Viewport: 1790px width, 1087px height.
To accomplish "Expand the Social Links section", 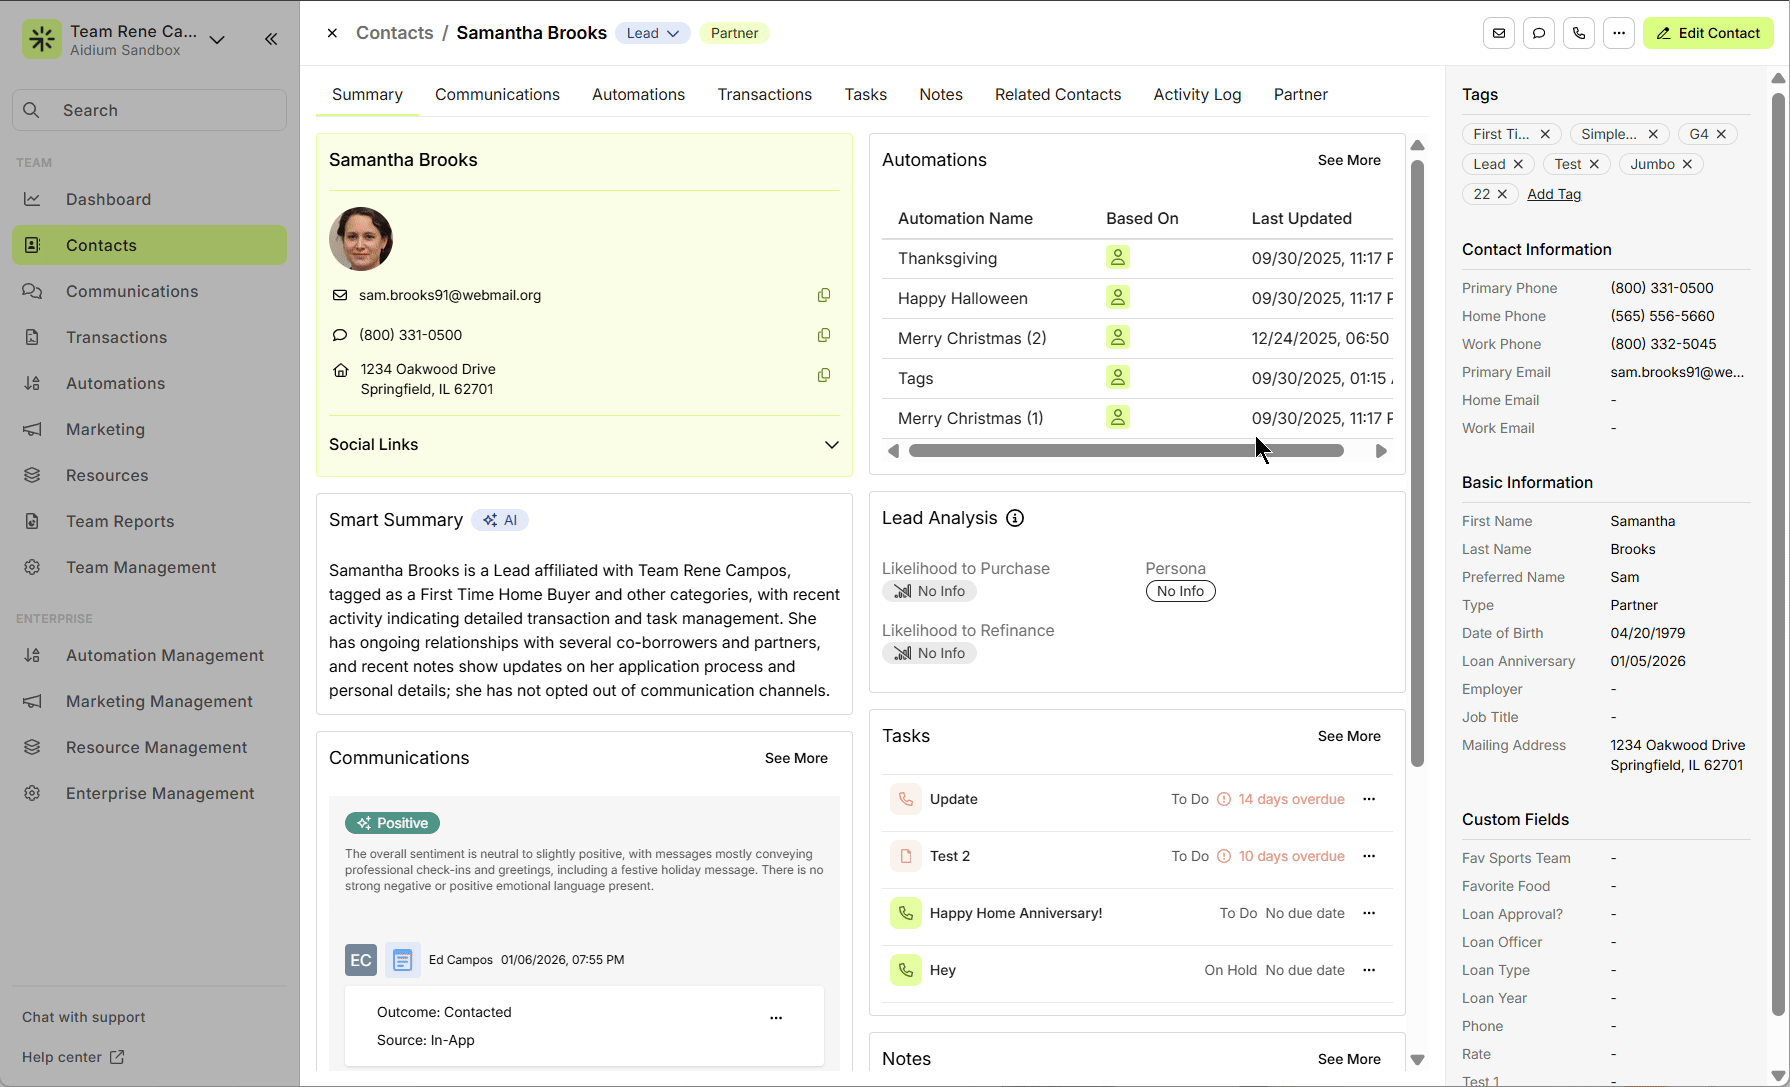I will [831, 445].
